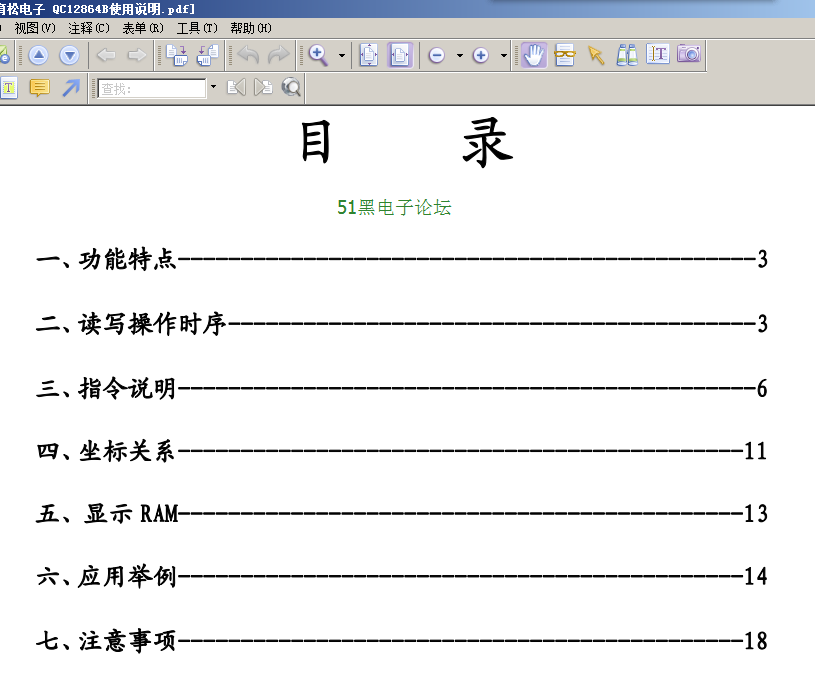Click the zoom out minus button
This screenshot has height=682, width=815.
tap(437, 56)
